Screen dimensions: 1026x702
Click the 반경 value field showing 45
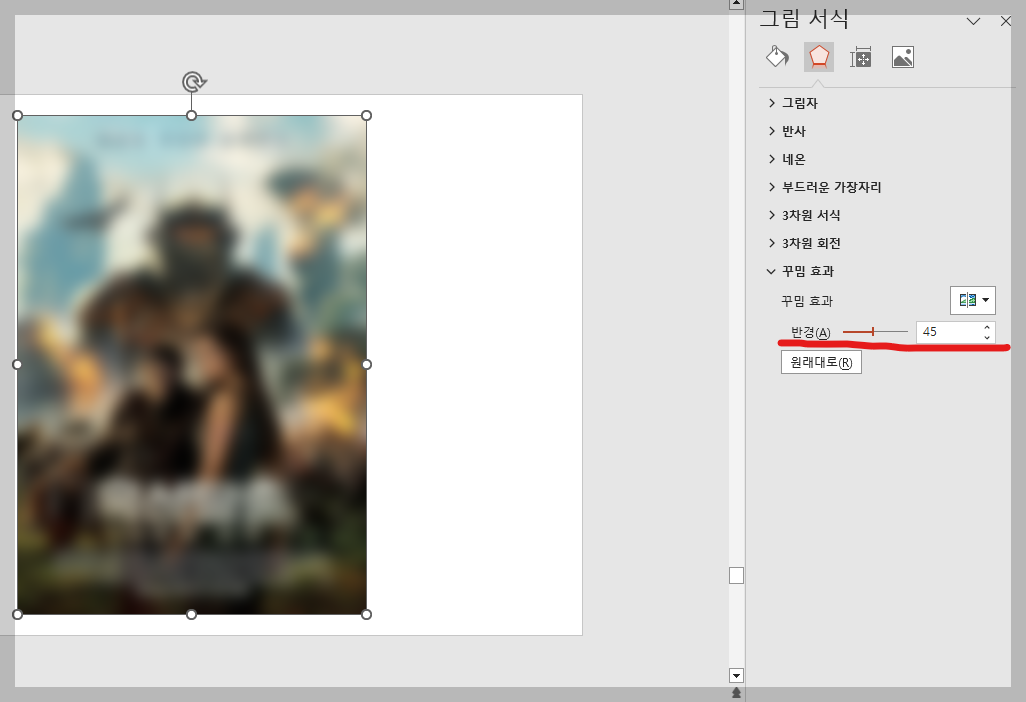click(947, 332)
